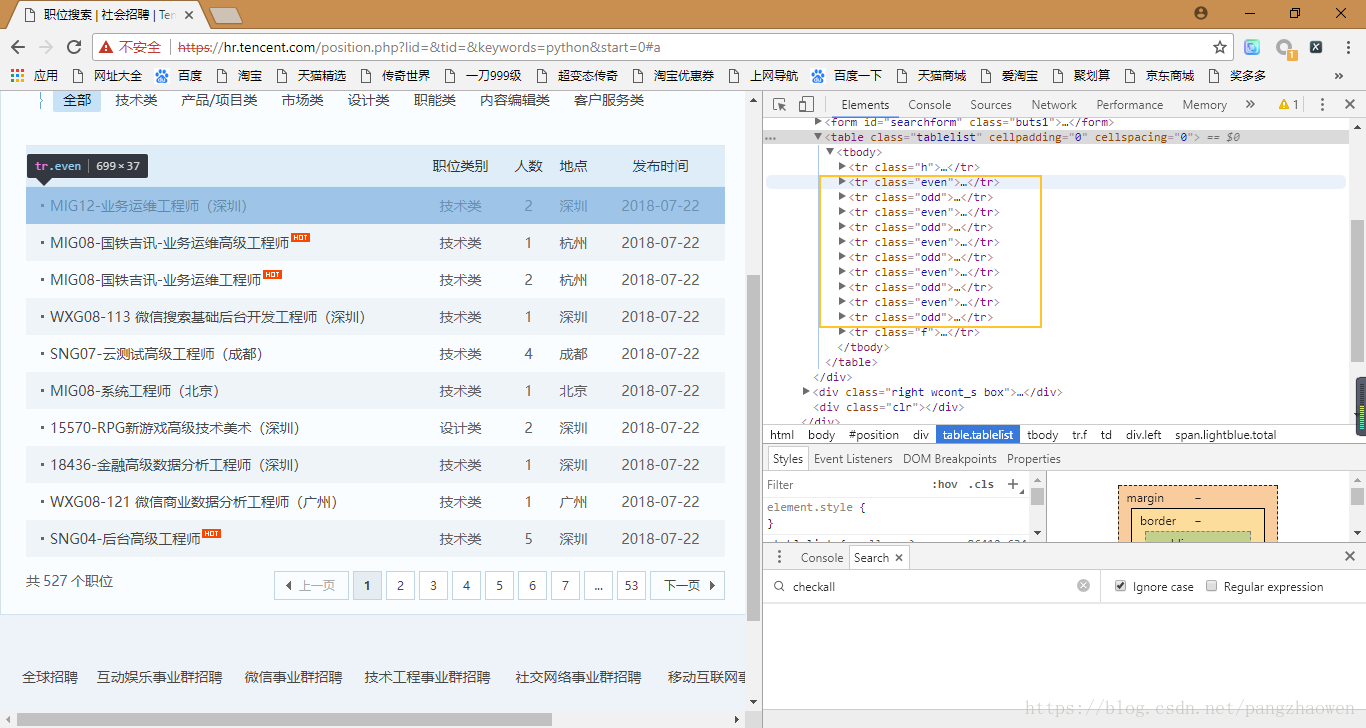This screenshot has height=728, width=1366.
Task: Open the 百度 bookmark
Action: coord(180,75)
